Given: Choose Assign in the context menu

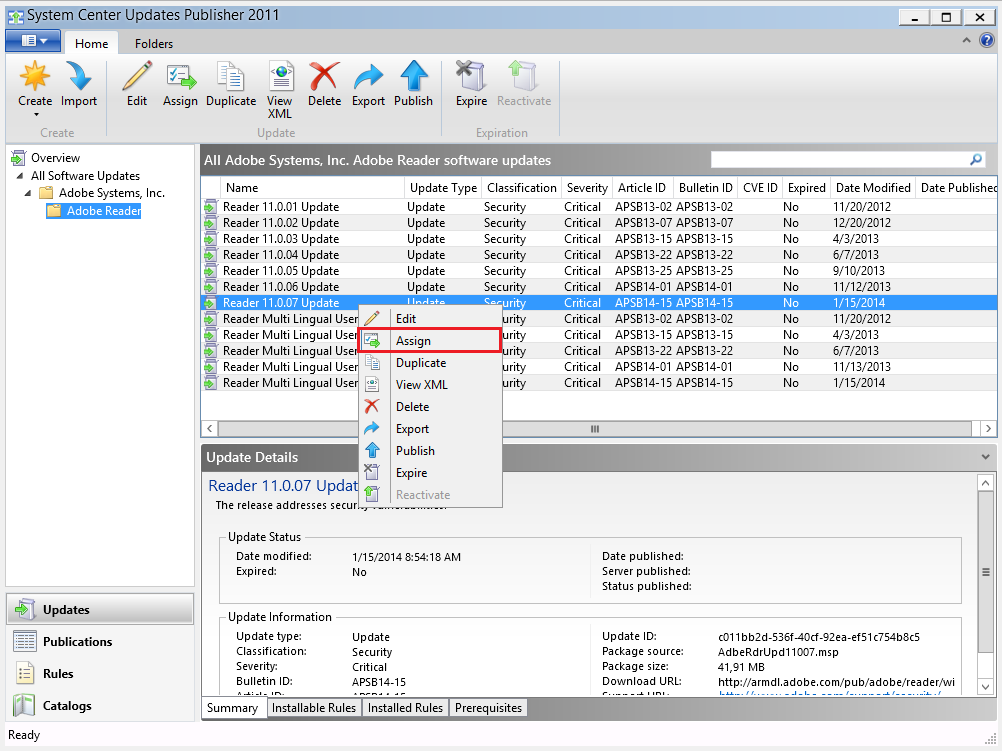Looking at the screenshot, I should (431, 341).
